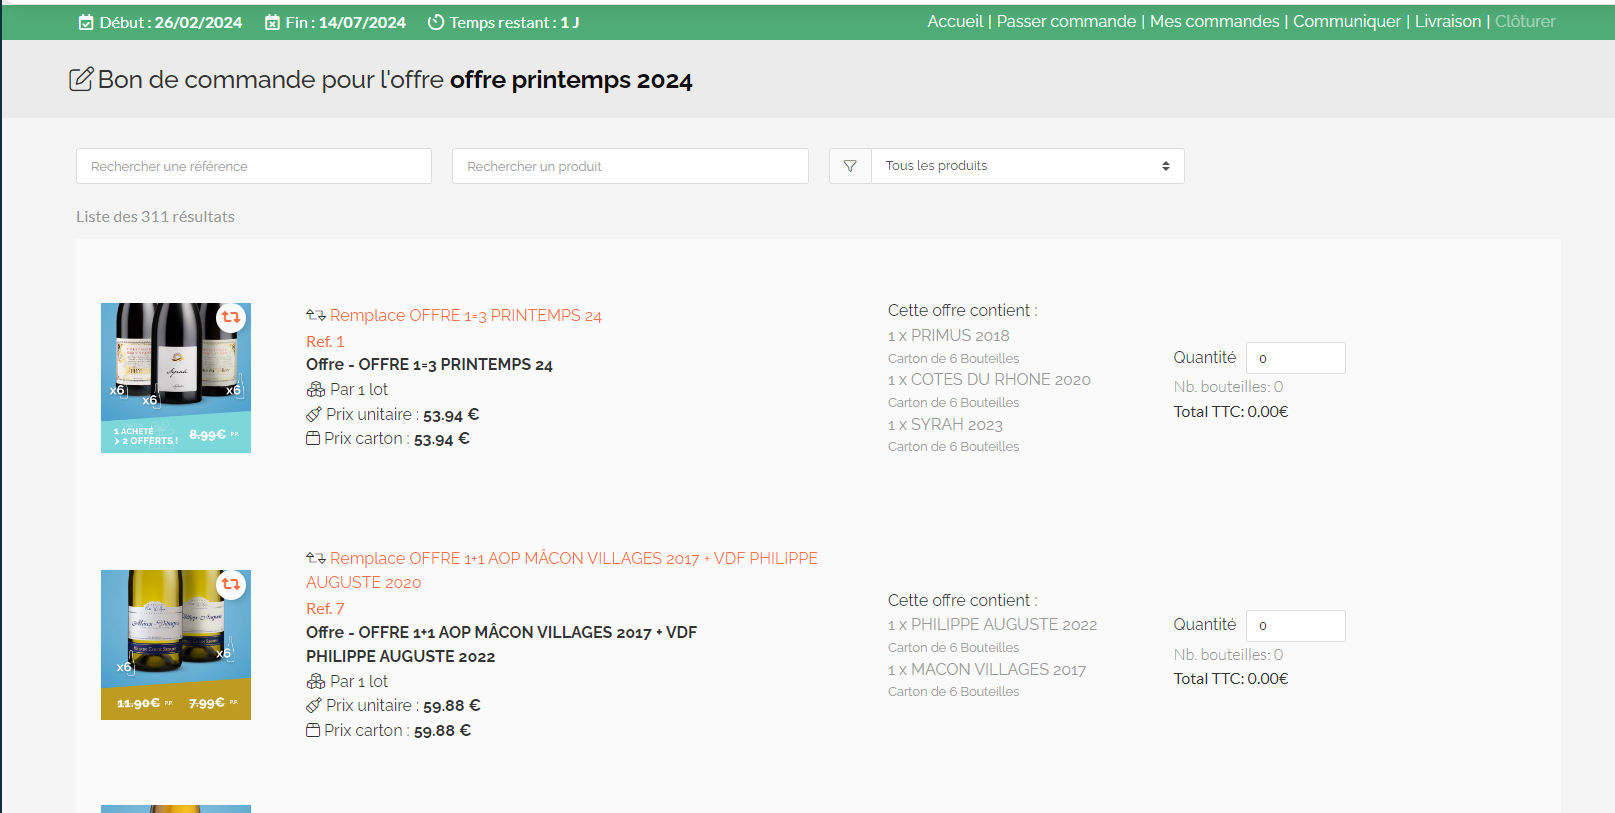Viewport: 1615px width, 813px height.
Task: Click the swap badge on Mâcon Villages image
Action: tap(231, 584)
